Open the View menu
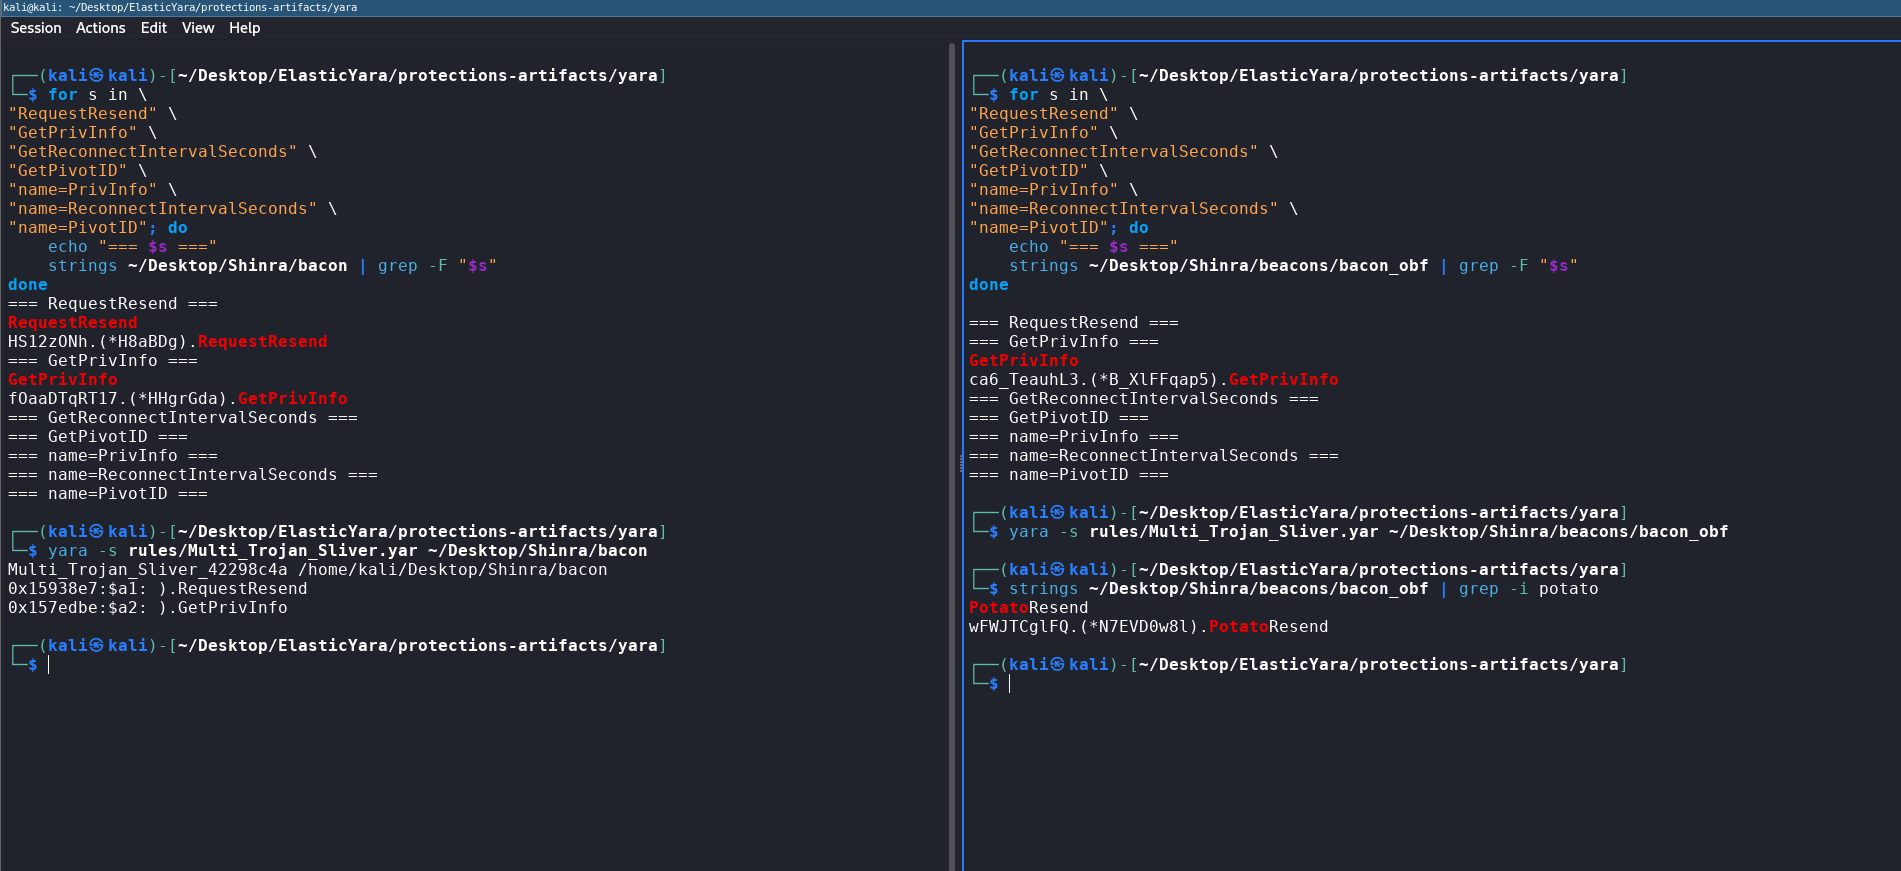 coord(198,28)
